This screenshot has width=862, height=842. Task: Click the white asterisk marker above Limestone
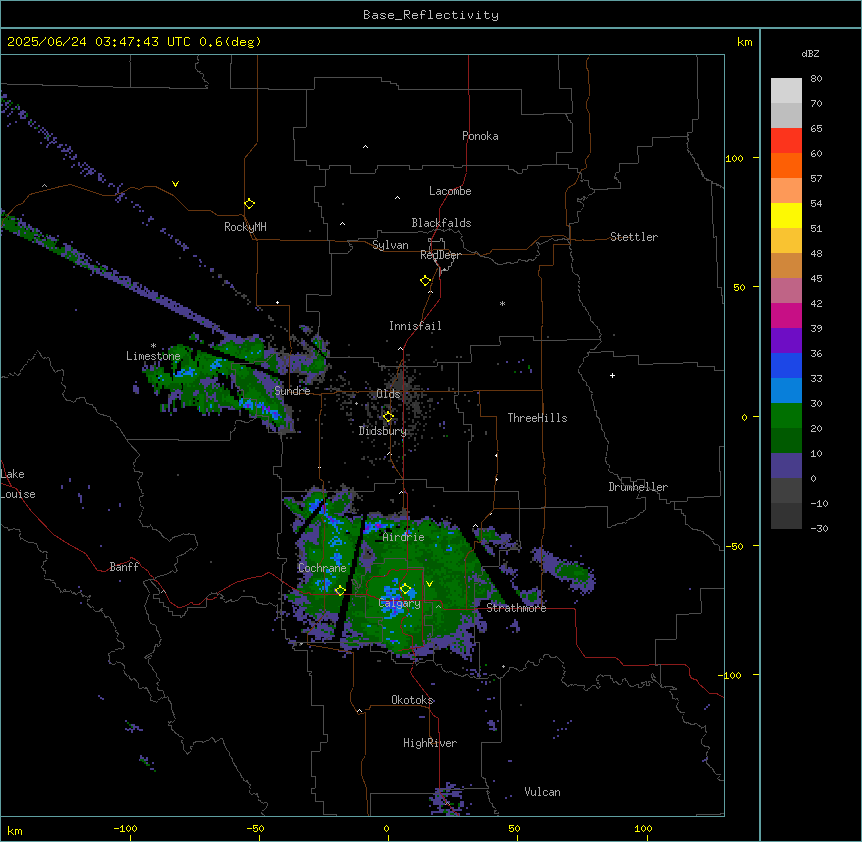click(153, 346)
